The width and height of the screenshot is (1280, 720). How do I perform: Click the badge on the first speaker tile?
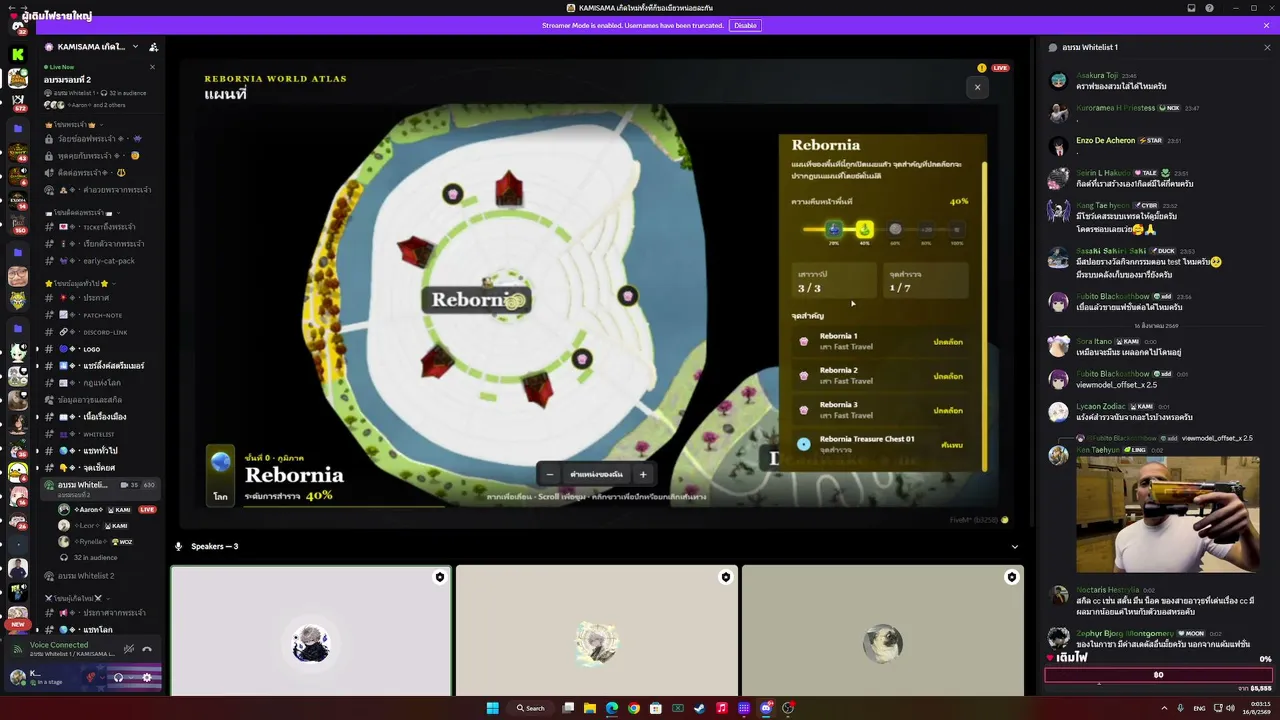click(x=439, y=577)
